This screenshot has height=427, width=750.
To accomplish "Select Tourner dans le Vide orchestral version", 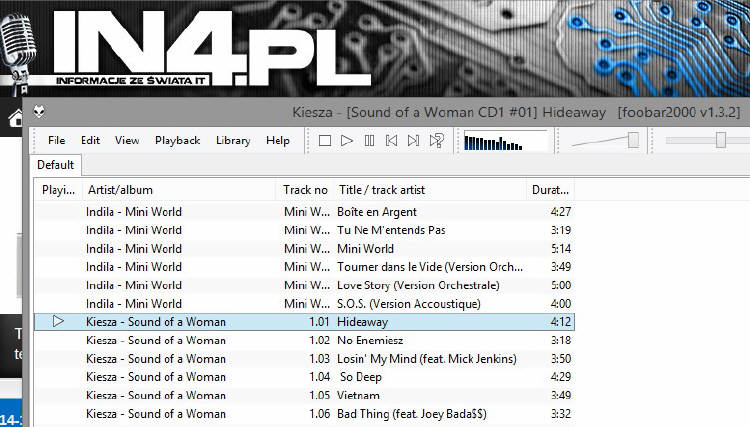I will pos(304,267).
